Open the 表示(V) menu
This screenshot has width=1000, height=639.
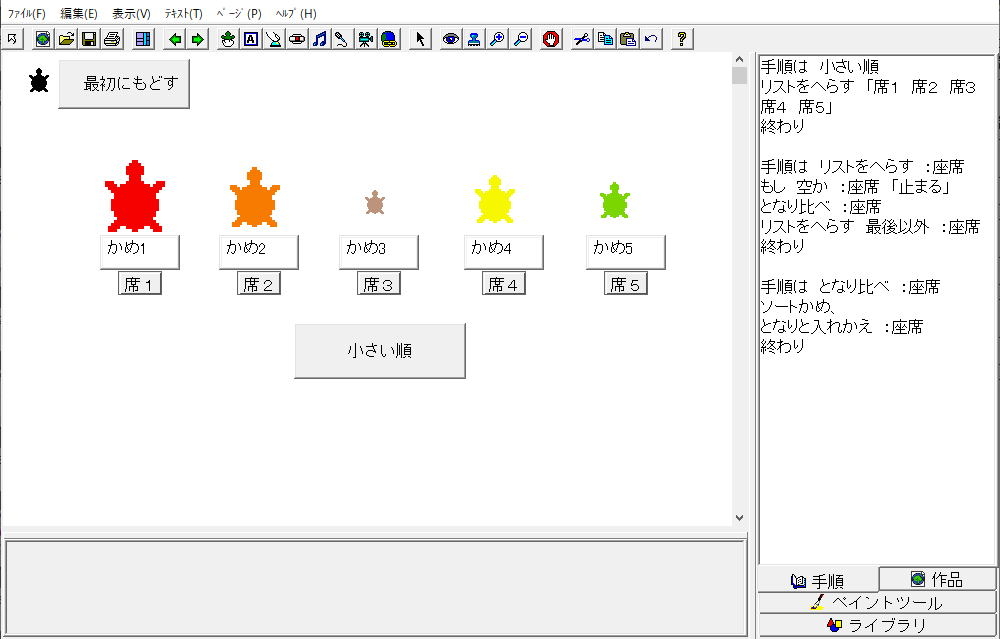tap(131, 14)
